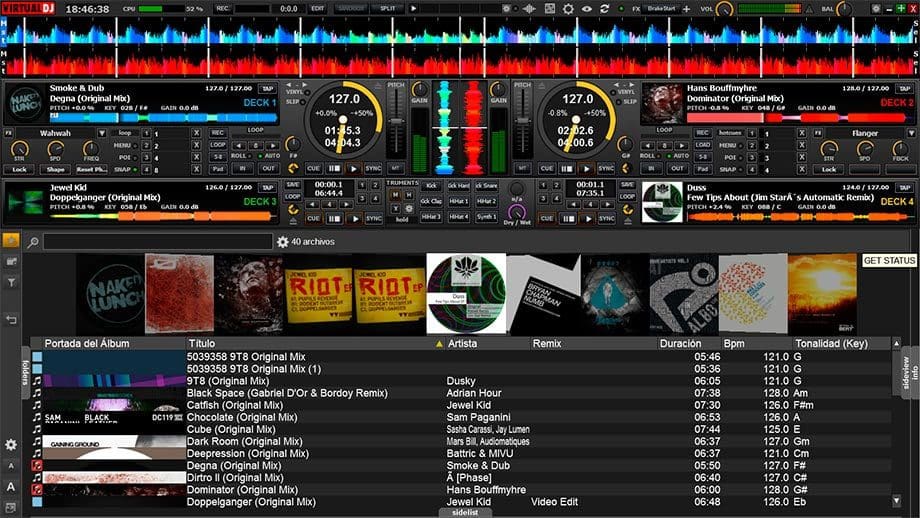Click the Kick sampler pad
Screen dimensions: 920x518
[x=431, y=186]
